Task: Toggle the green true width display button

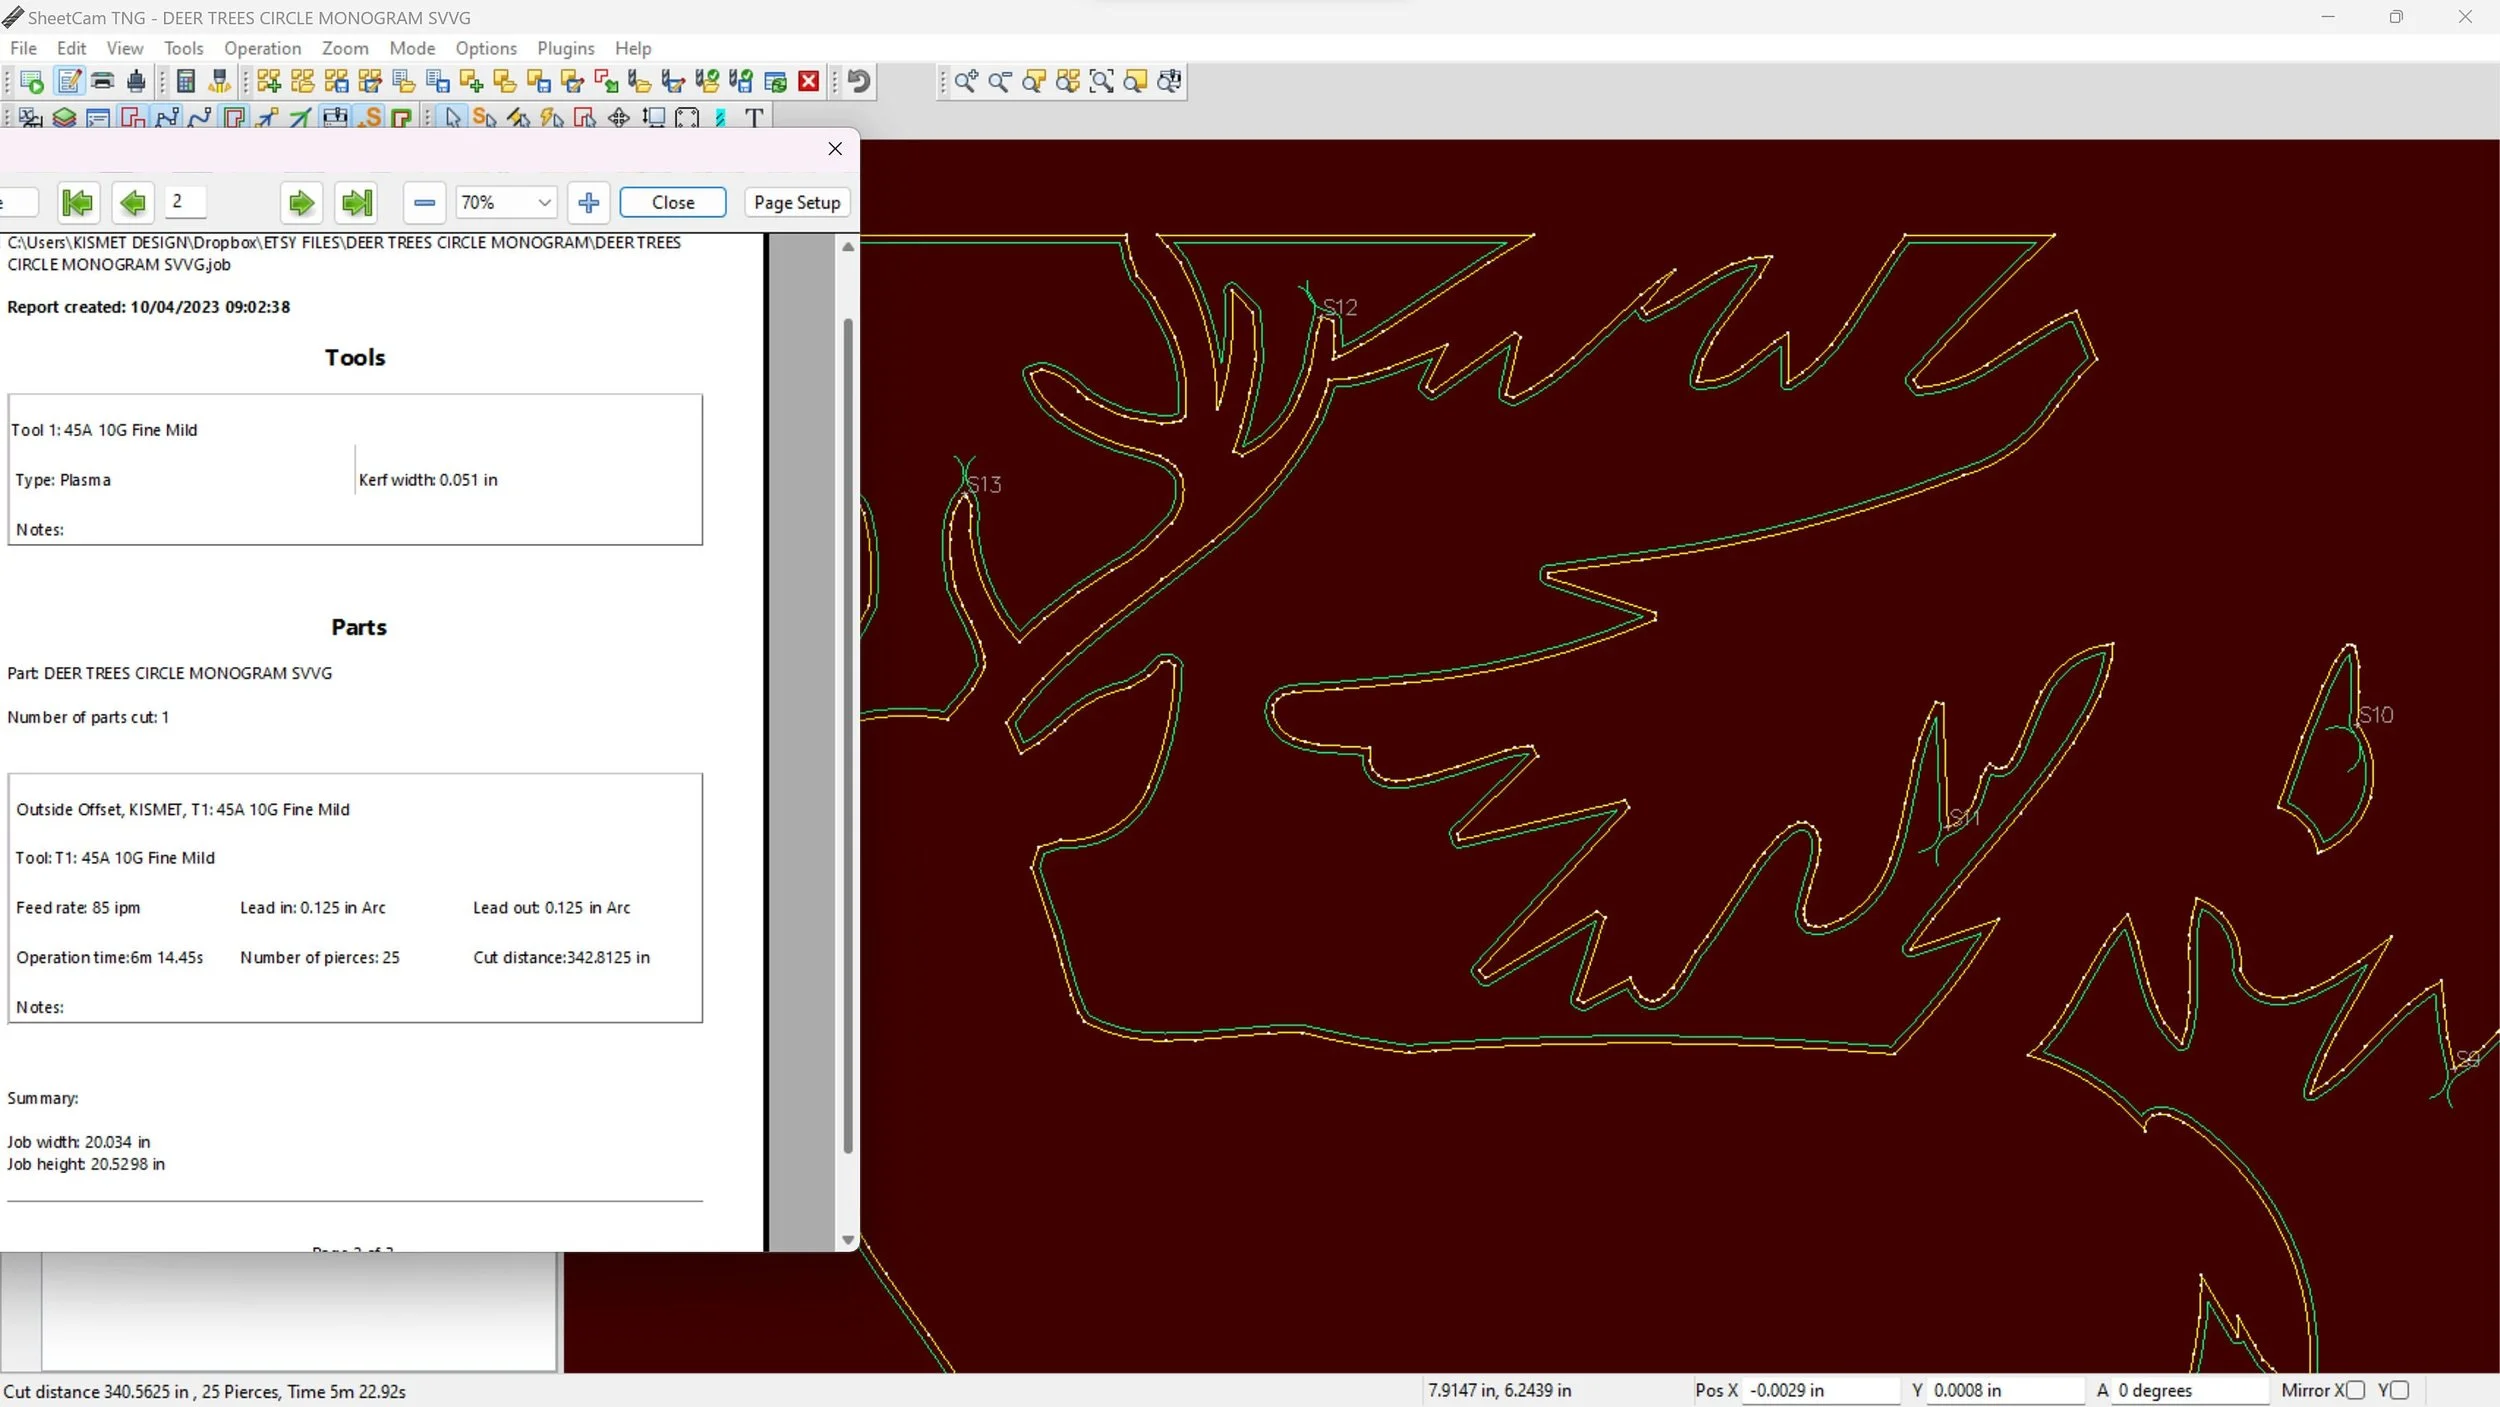Action: tap(402, 118)
